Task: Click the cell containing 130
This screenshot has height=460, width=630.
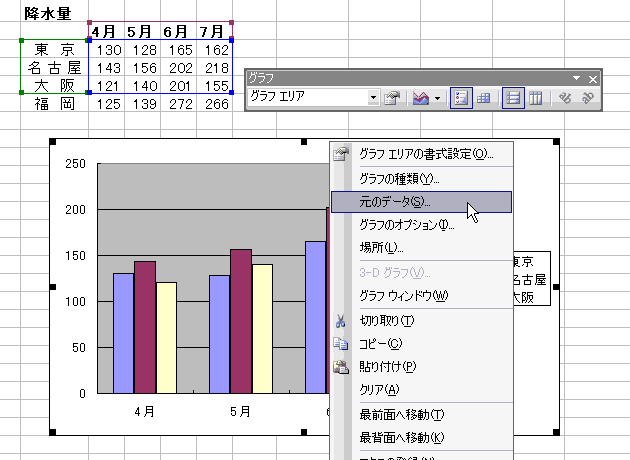Action: (x=106, y=50)
